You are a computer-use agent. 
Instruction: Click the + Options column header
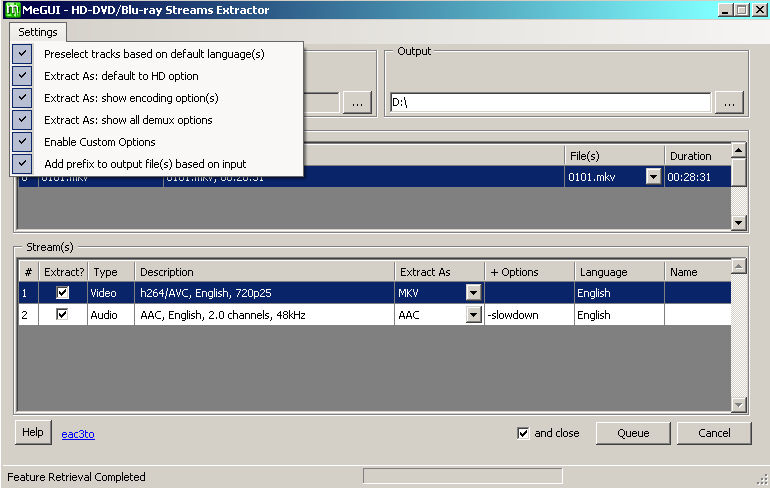pos(530,272)
